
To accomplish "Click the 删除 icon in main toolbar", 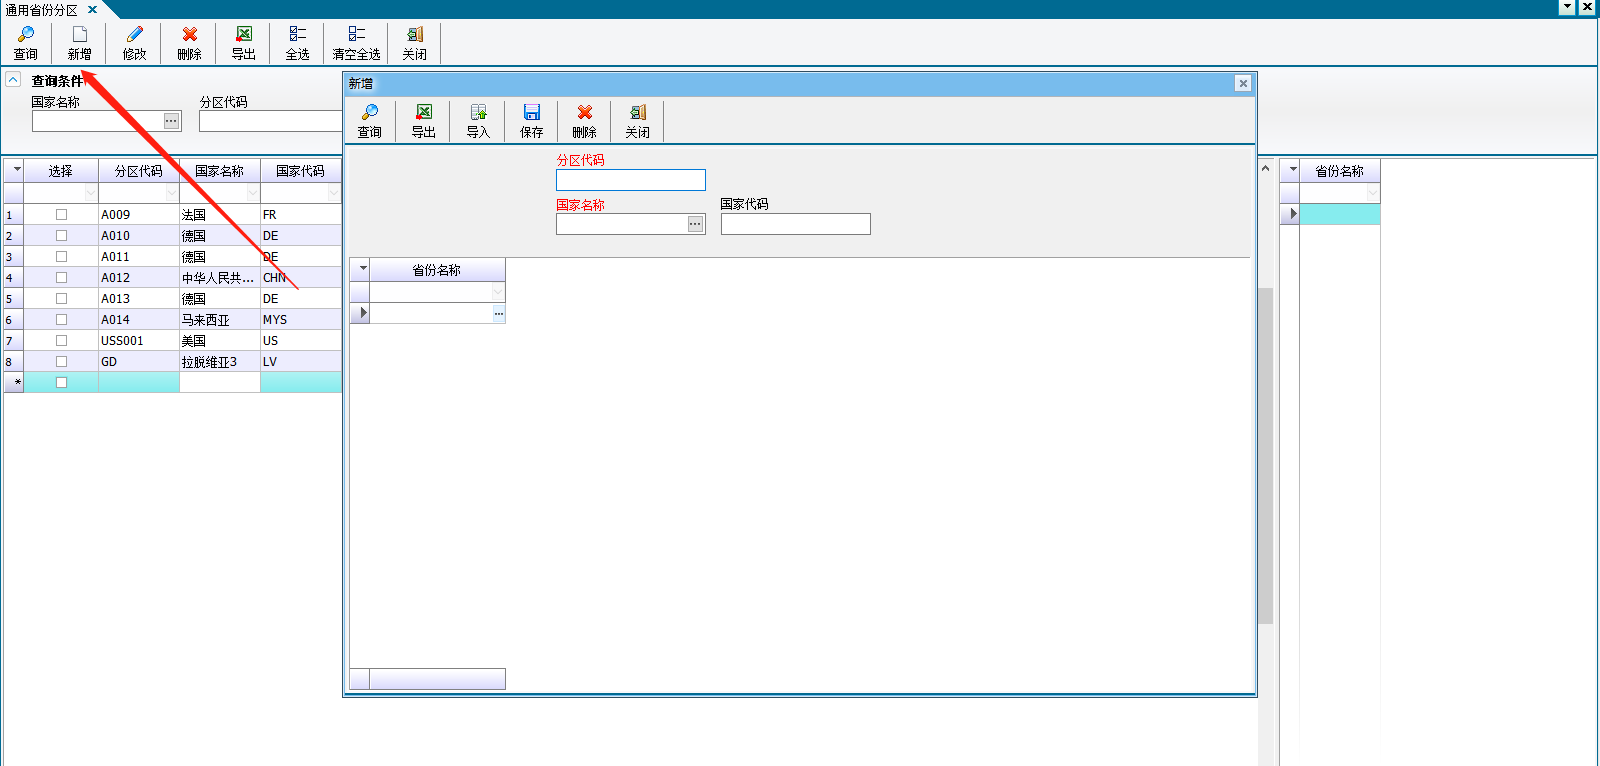I will point(190,34).
